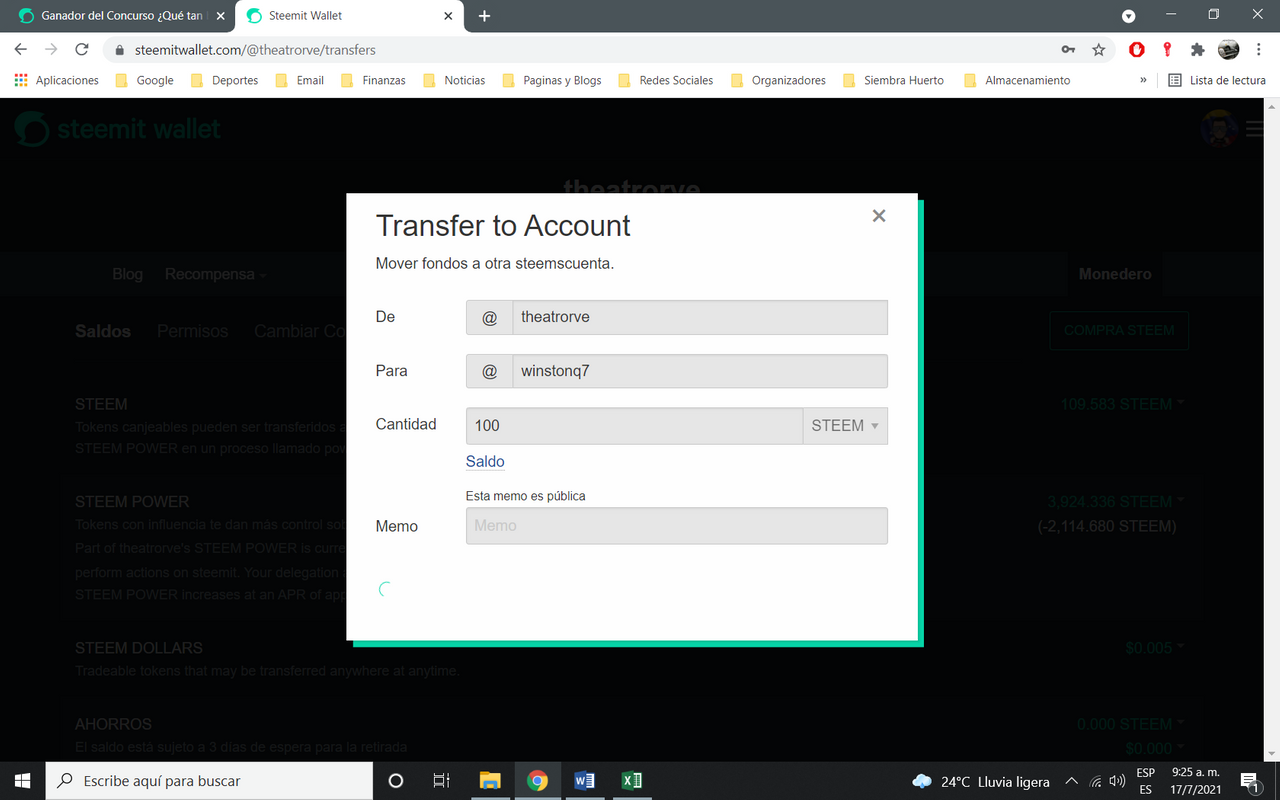Open the Finanzas bookmarks folder
This screenshot has width=1280, height=800.
coord(373,80)
